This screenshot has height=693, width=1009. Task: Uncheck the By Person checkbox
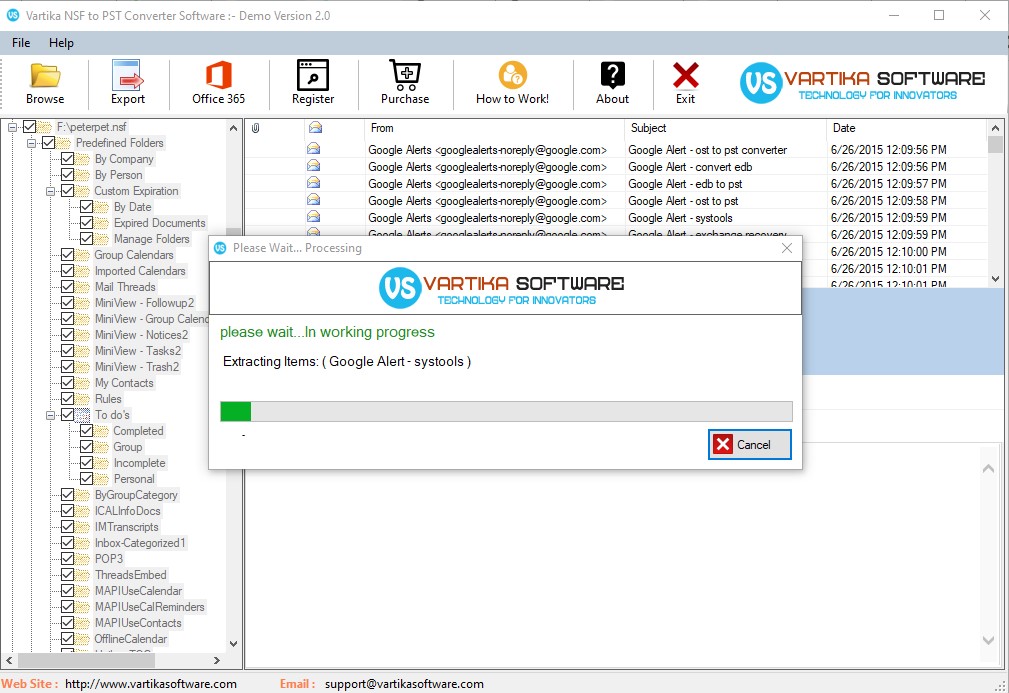(x=68, y=175)
